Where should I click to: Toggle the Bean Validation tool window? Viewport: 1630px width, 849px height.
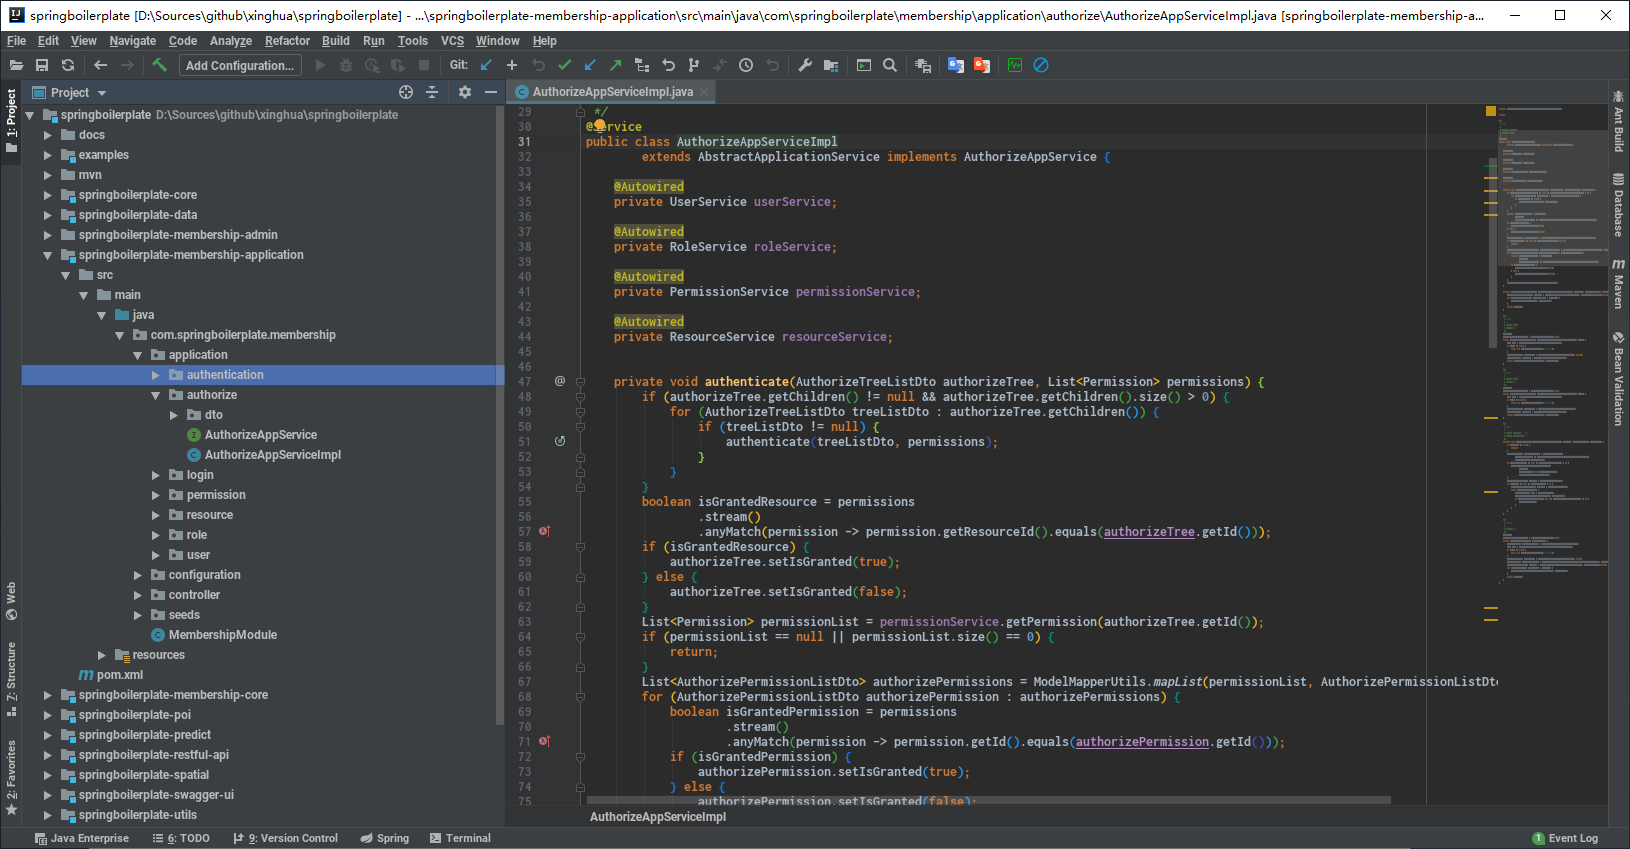pyautogui.click(x=1618, y=378)
